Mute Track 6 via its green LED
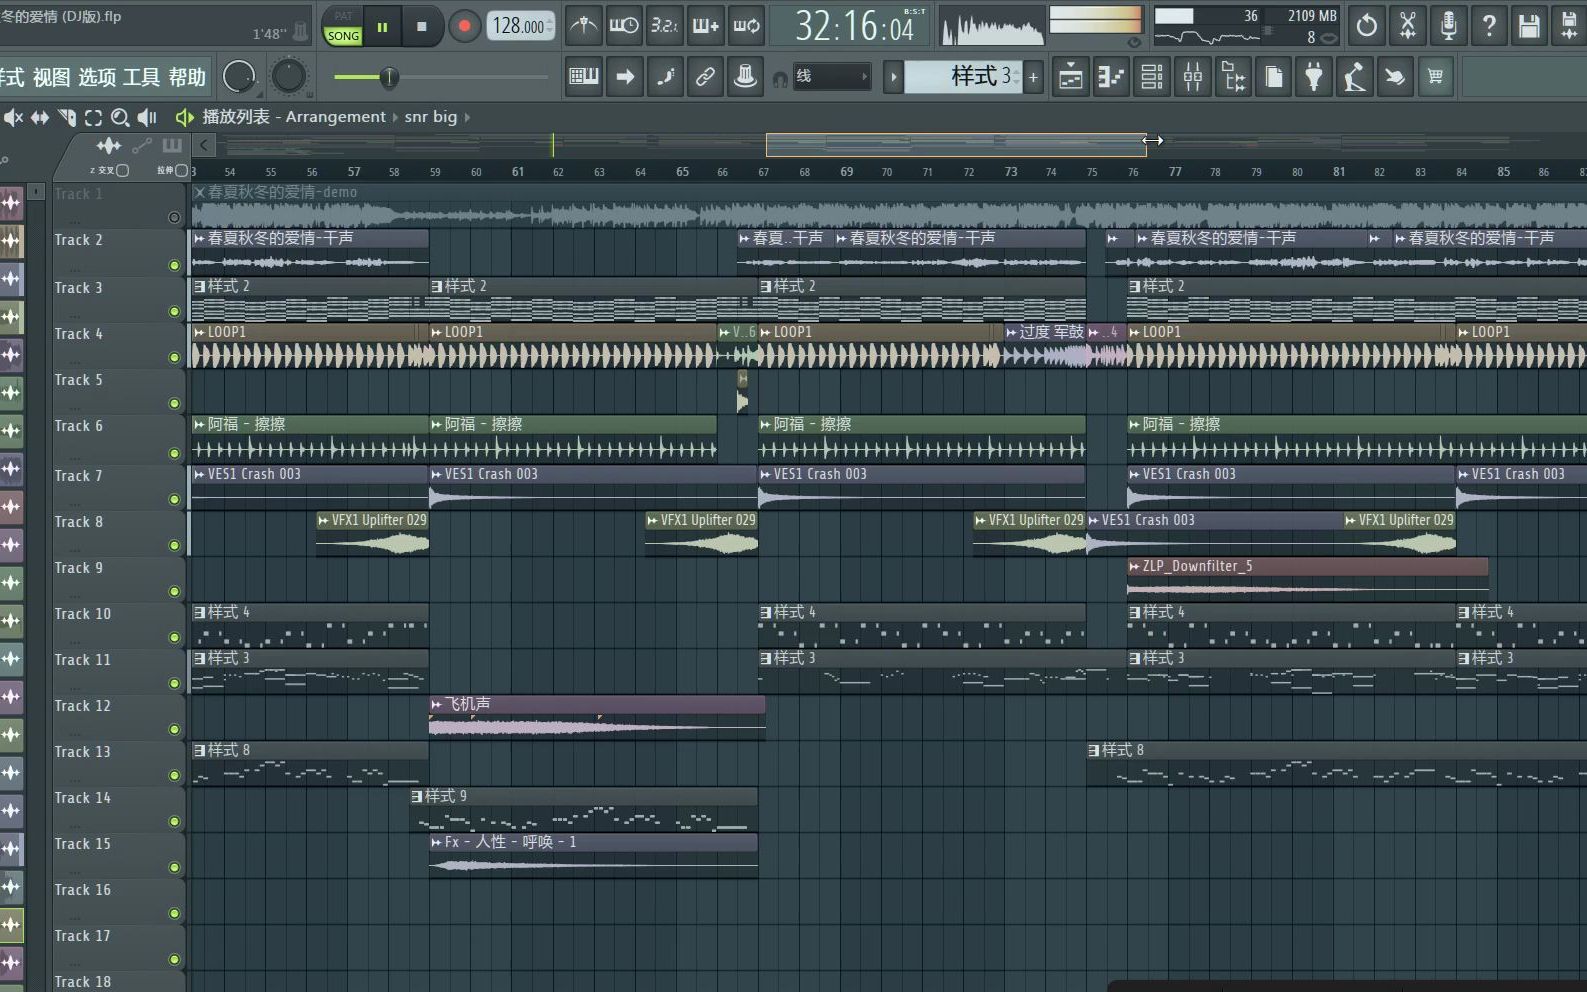Image resolution: width=1587 pixels, height=992 pixels. click(175, 453)
